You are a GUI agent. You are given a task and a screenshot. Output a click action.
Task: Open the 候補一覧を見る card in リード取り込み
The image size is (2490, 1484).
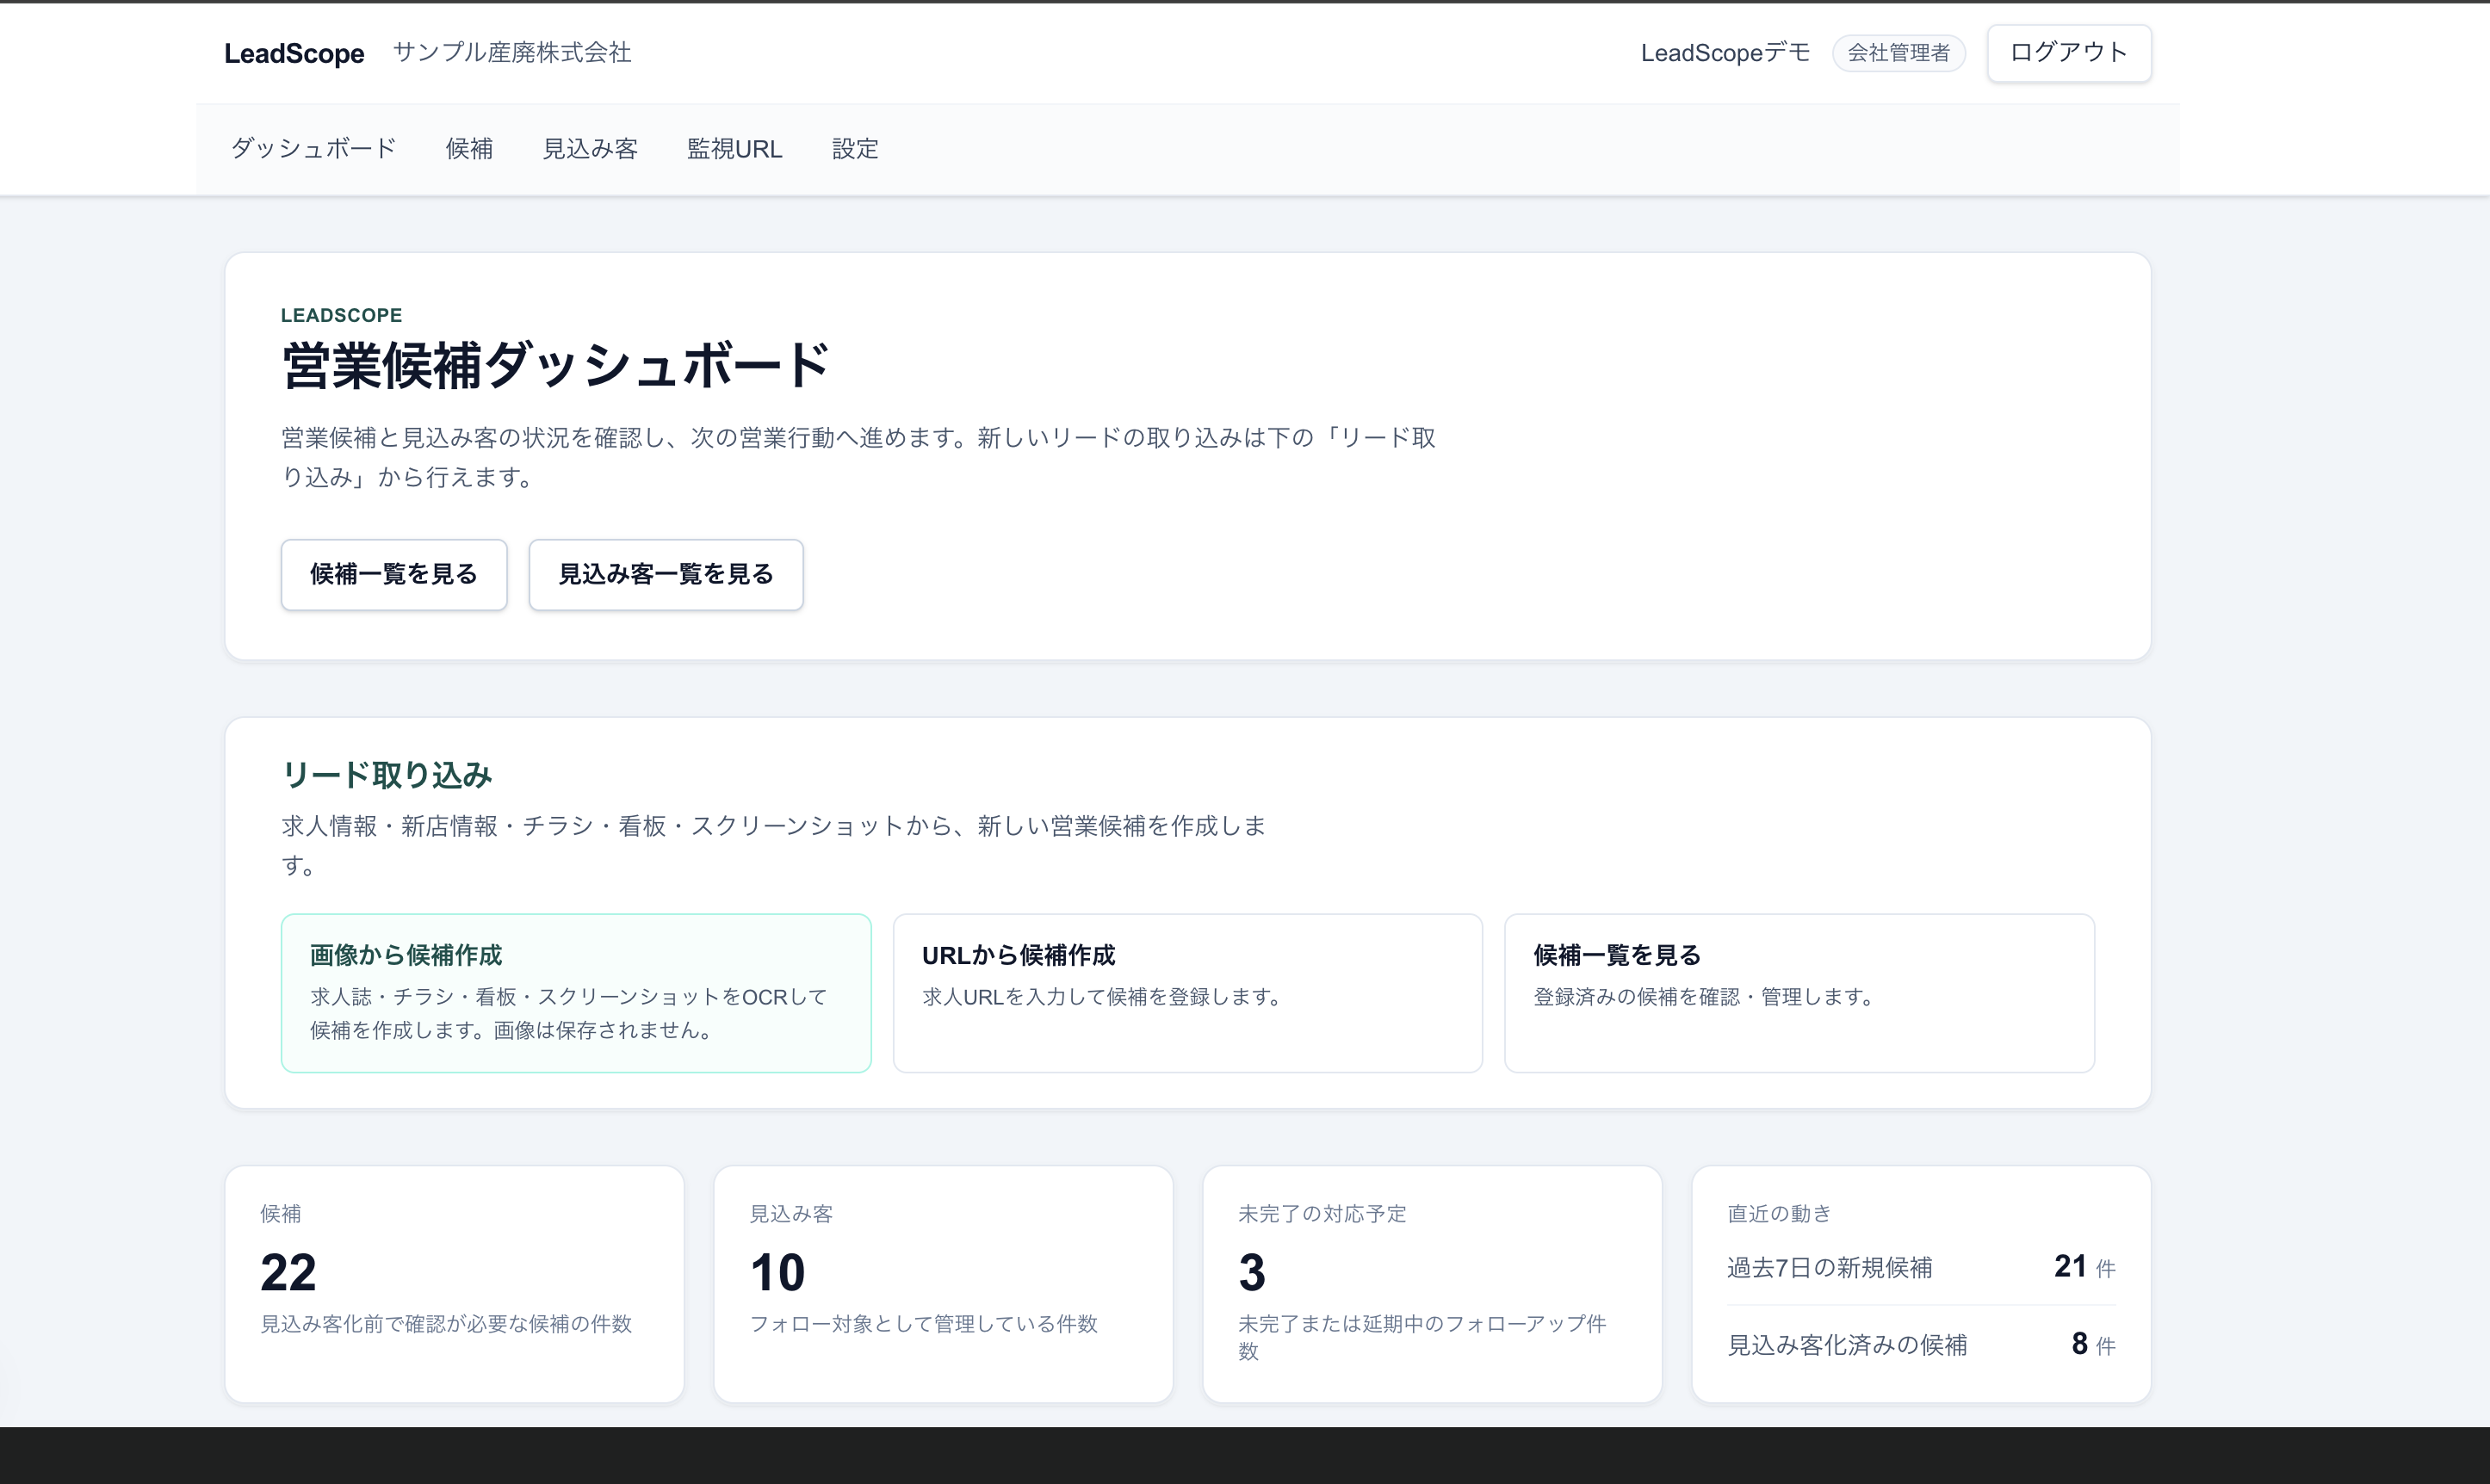[1799, 993]
